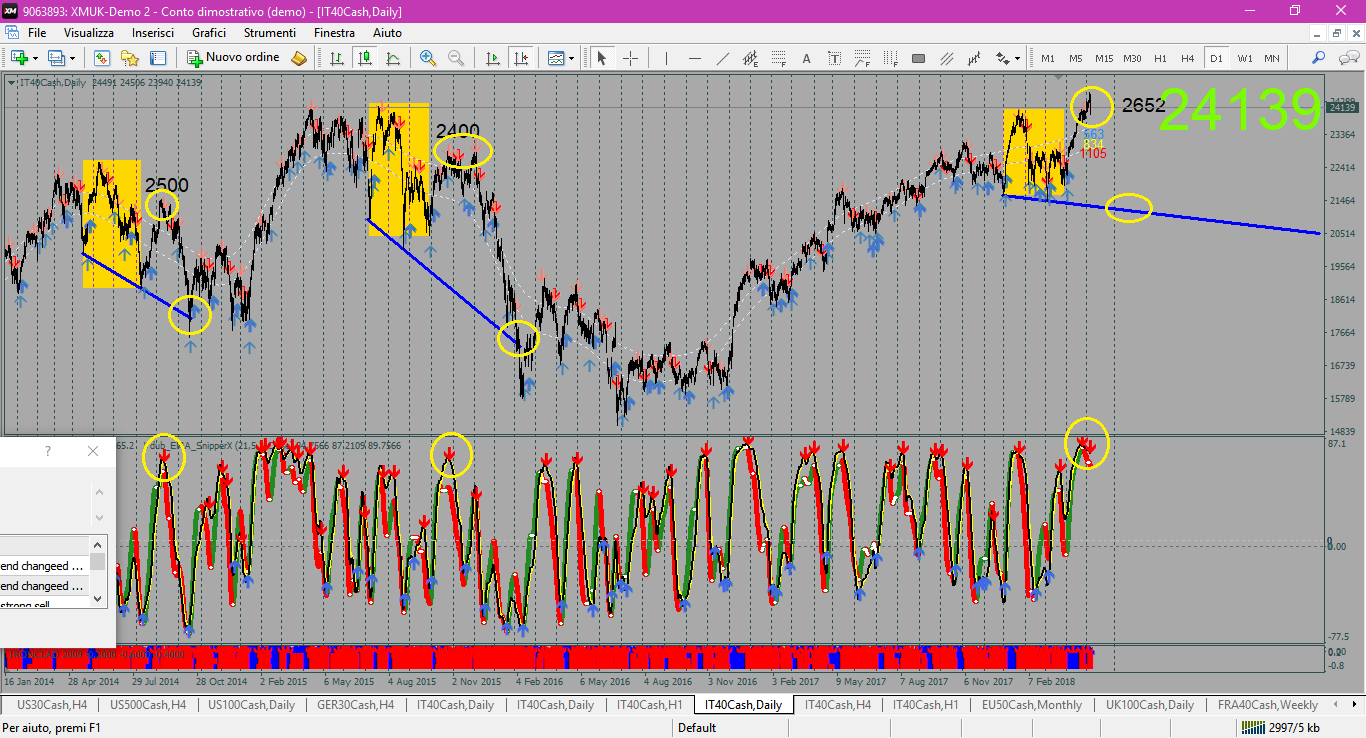Screen dimensions: 1366x738
Task: Draw a vertical line tool
Action: [x=666, y=58]
